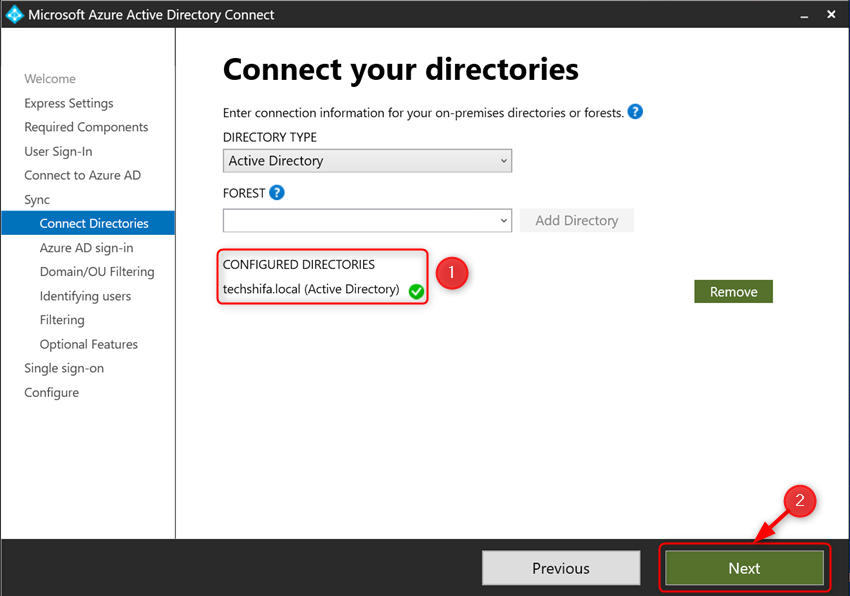Click Next to continue the wizard
Viewport: 850px width, 596px height.
pyautogui.click(x=744, y=567)
